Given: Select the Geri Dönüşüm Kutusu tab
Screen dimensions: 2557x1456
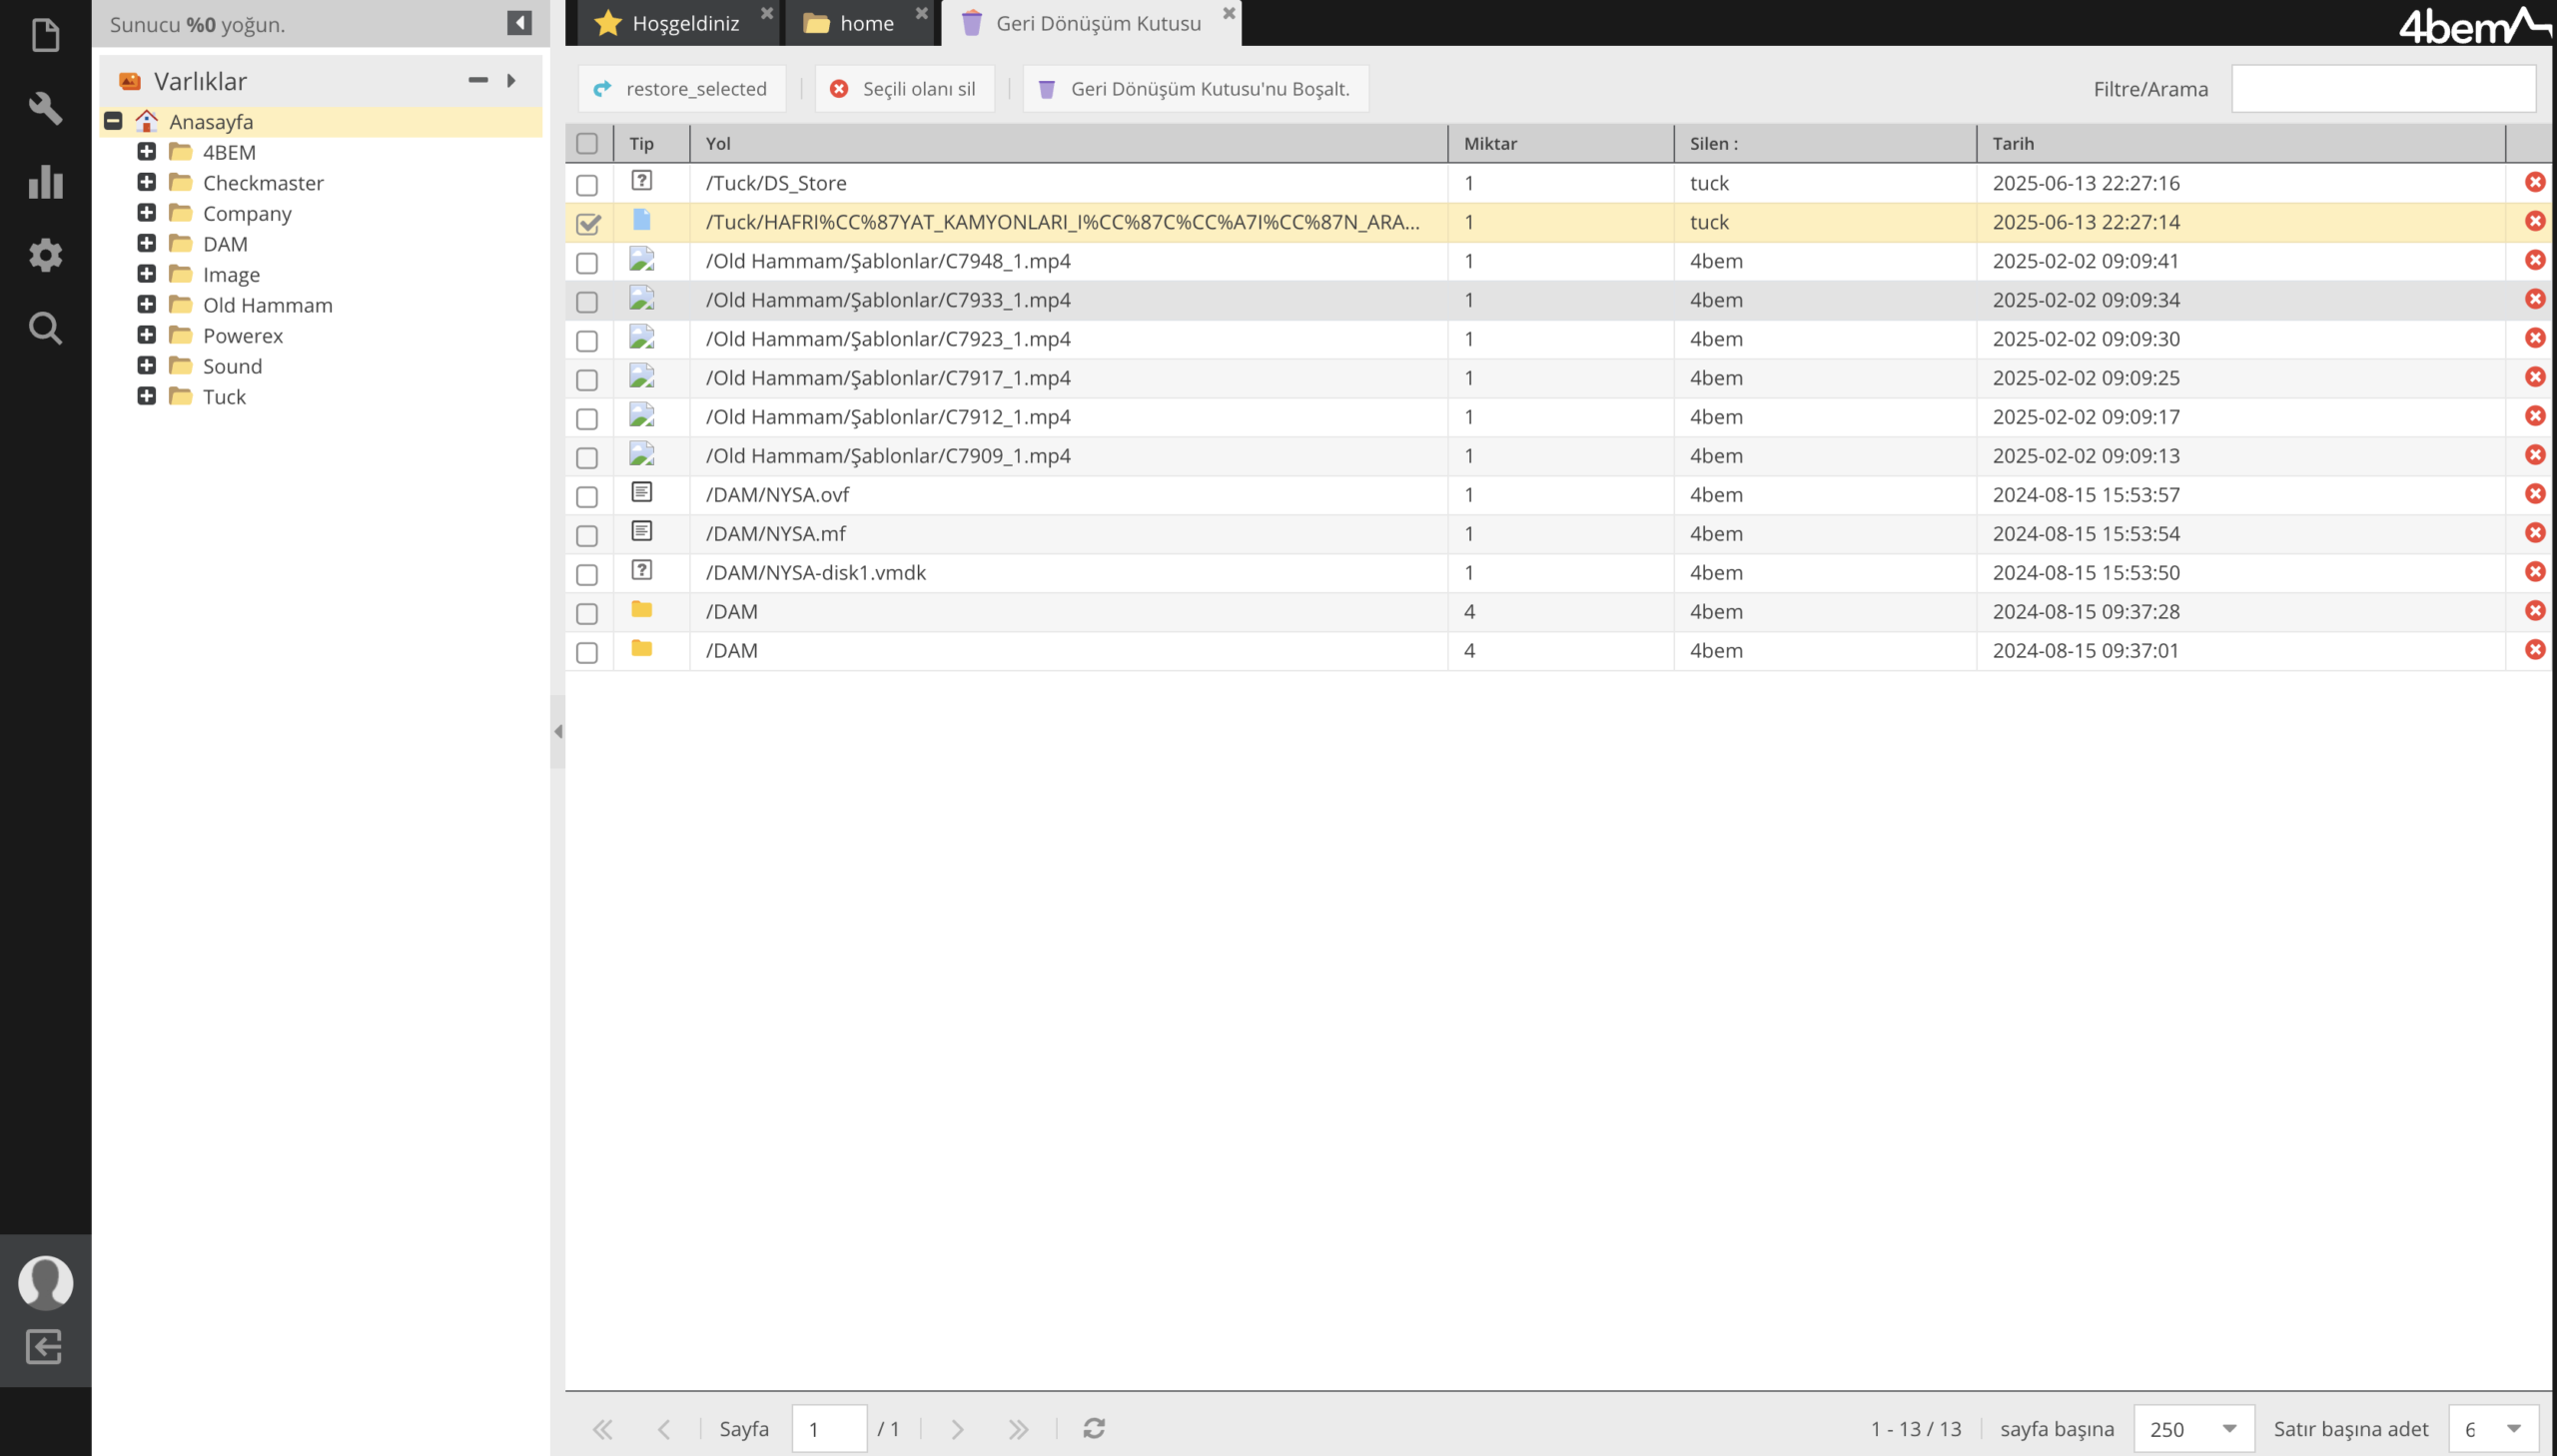Looking at the screenshot, I should pyautogui.click(x=1091, y=23).
